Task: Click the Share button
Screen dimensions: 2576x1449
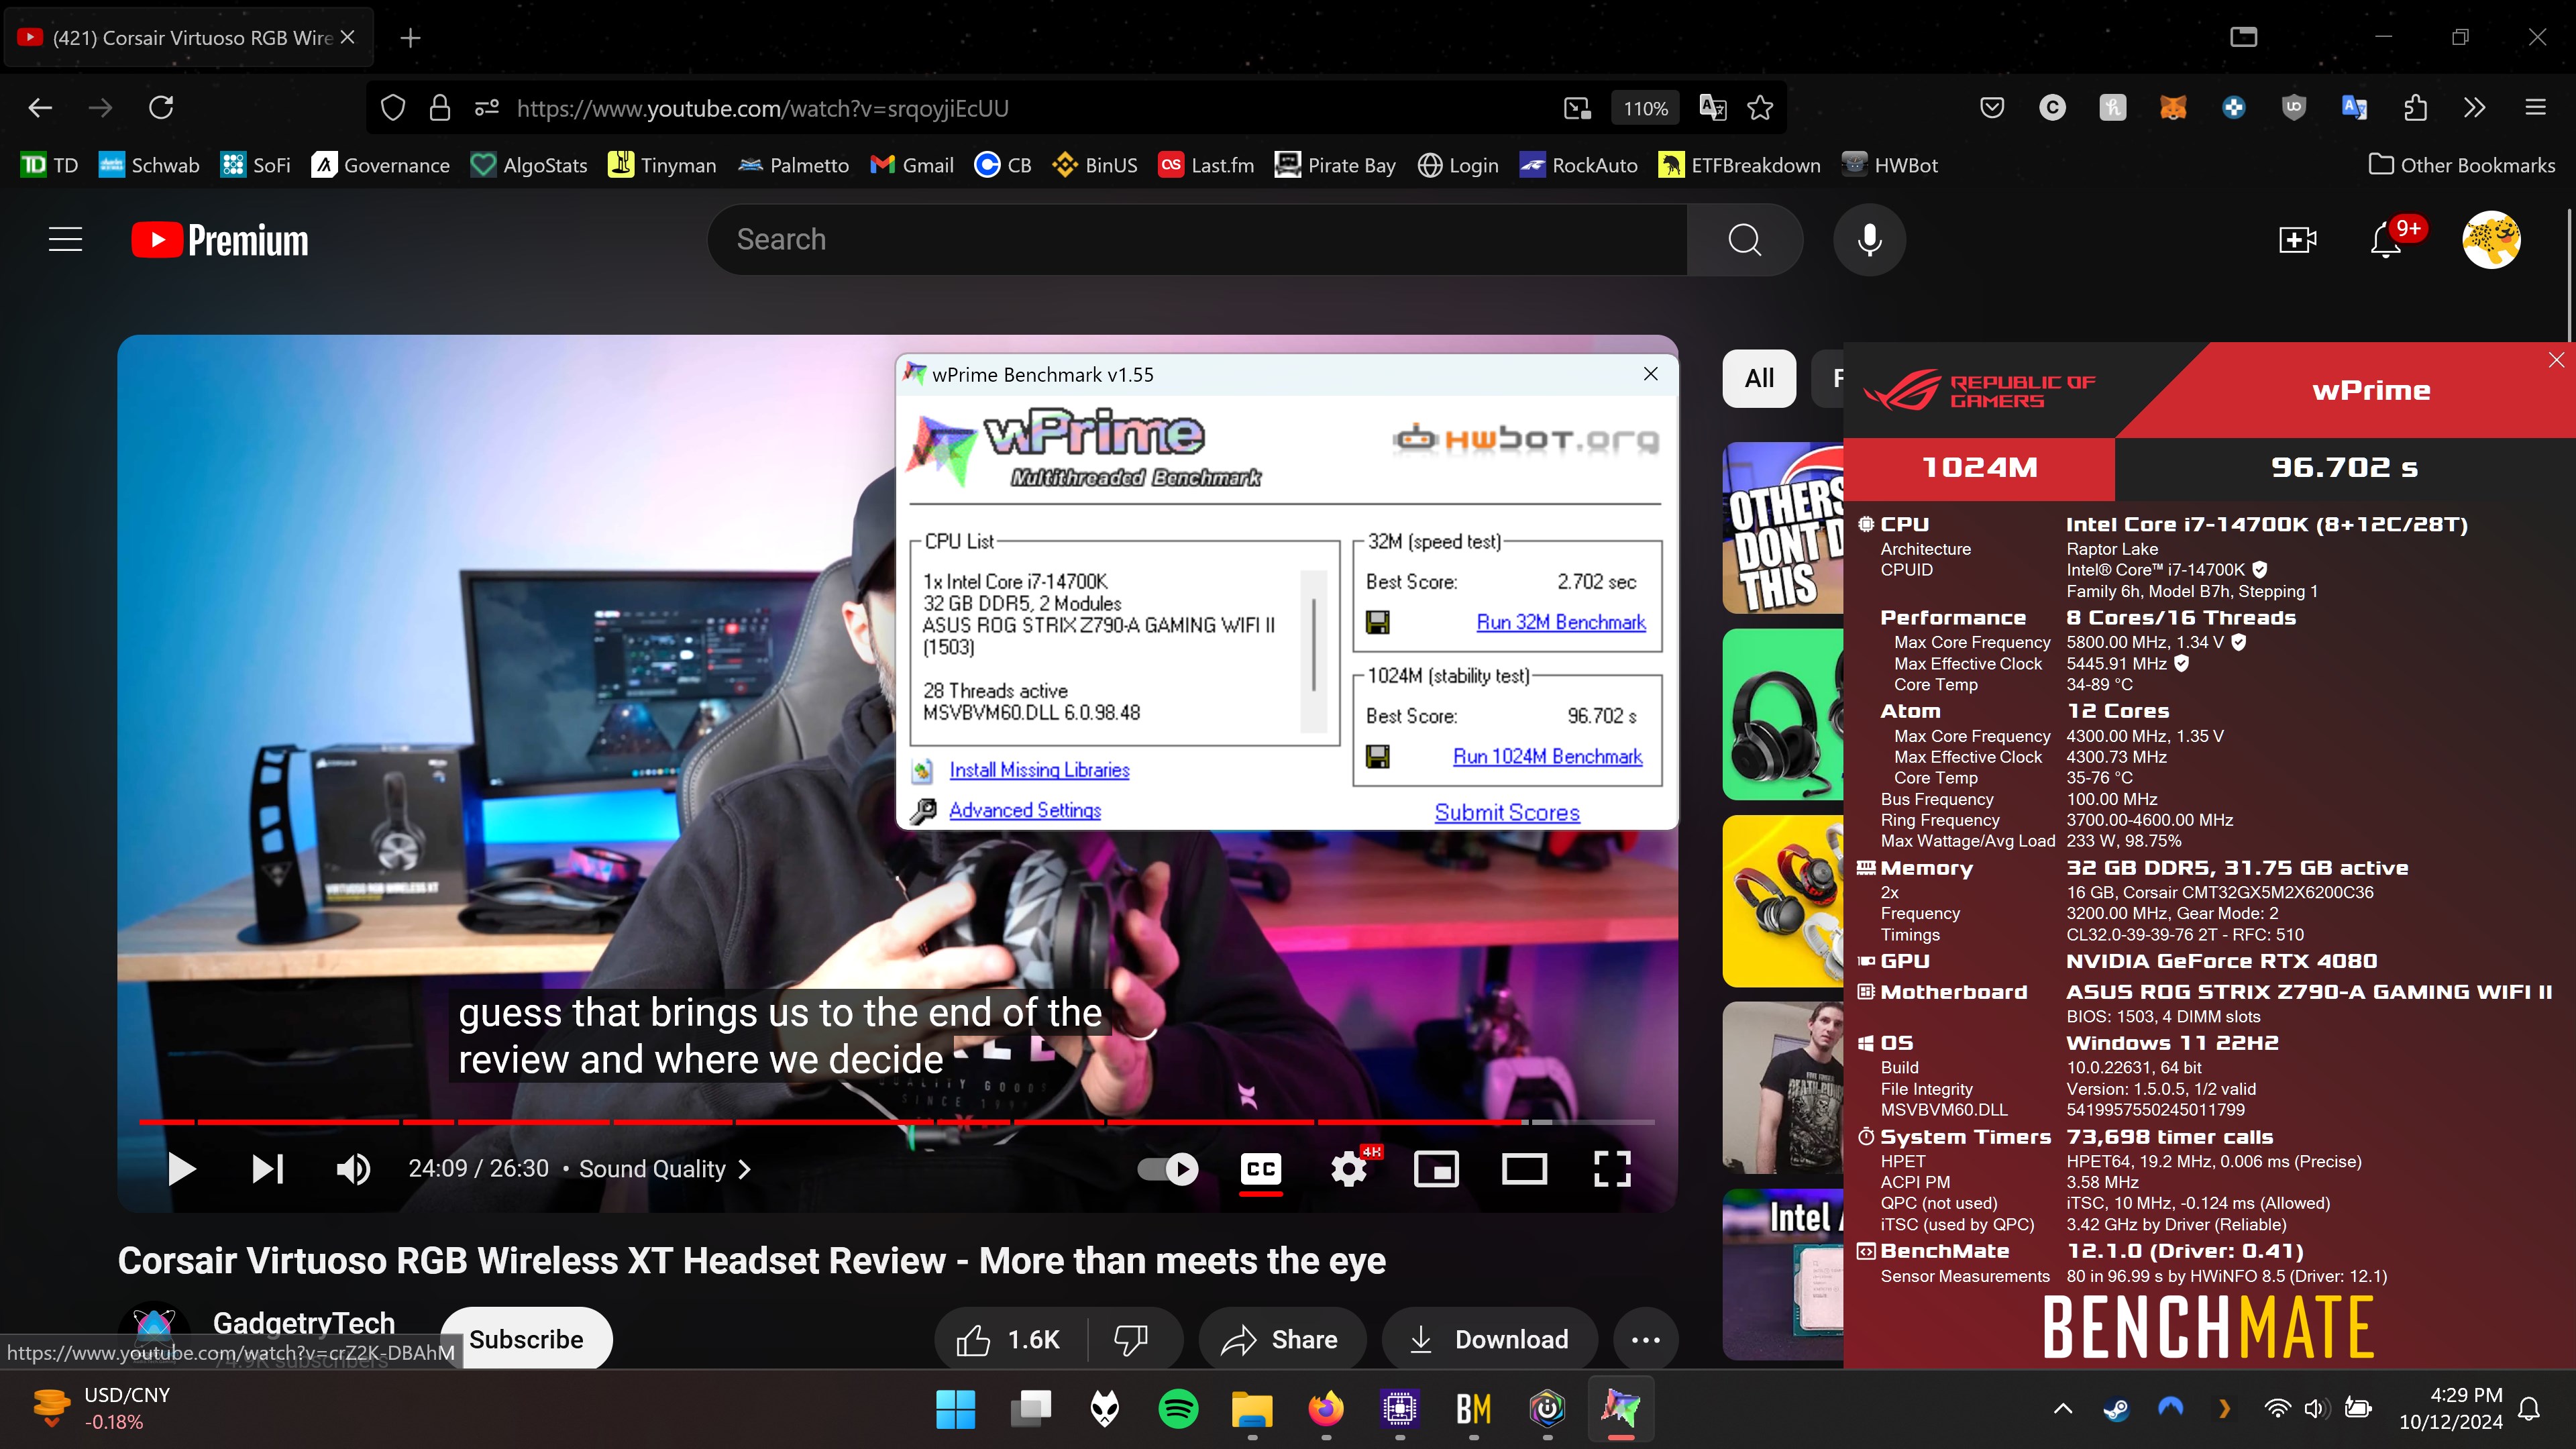Action: (x=1281, y=1339)
